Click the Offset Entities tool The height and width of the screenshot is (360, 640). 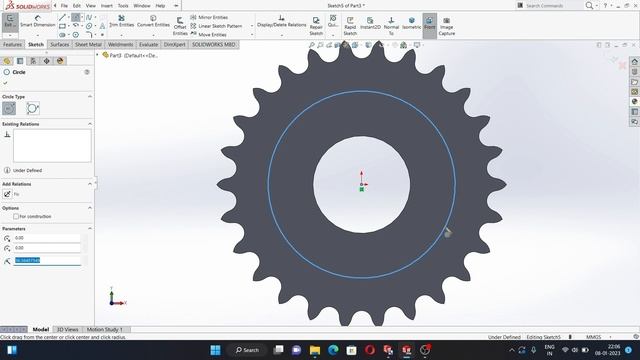(180, 26)
